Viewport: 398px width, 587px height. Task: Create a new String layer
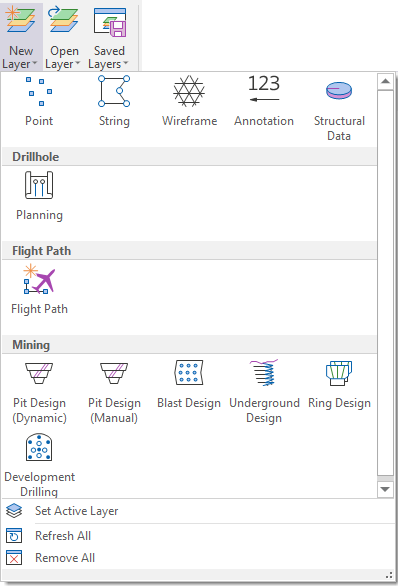coord(114,101)
